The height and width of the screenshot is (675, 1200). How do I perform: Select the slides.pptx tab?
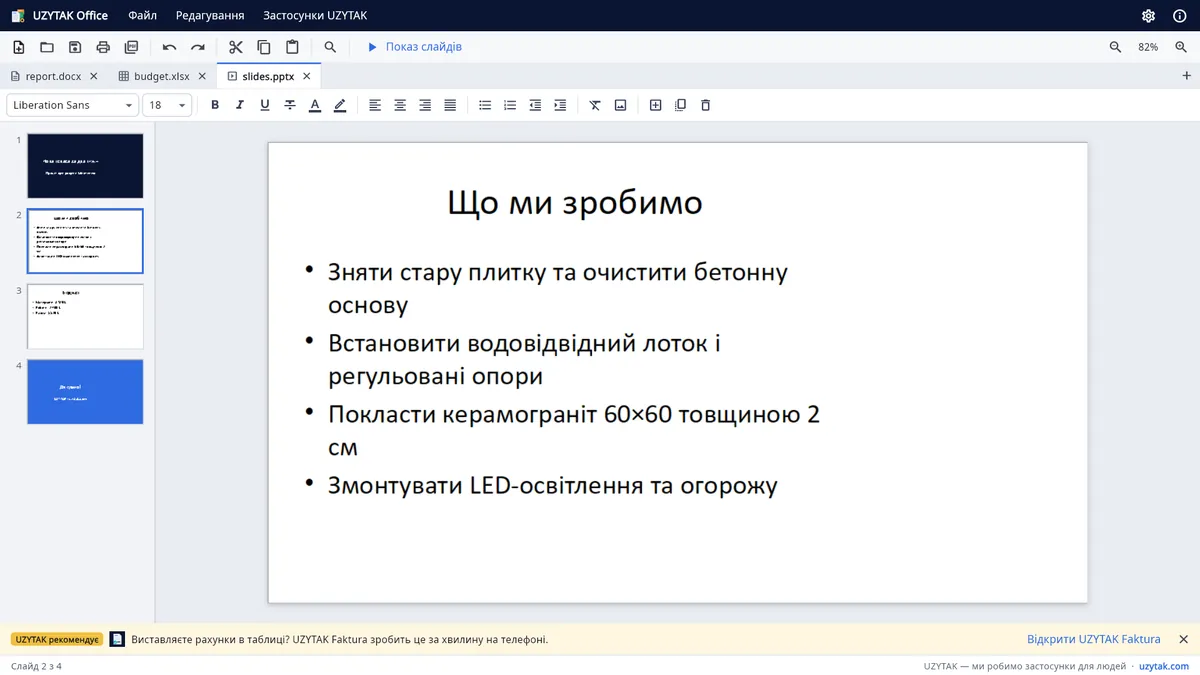269,76
